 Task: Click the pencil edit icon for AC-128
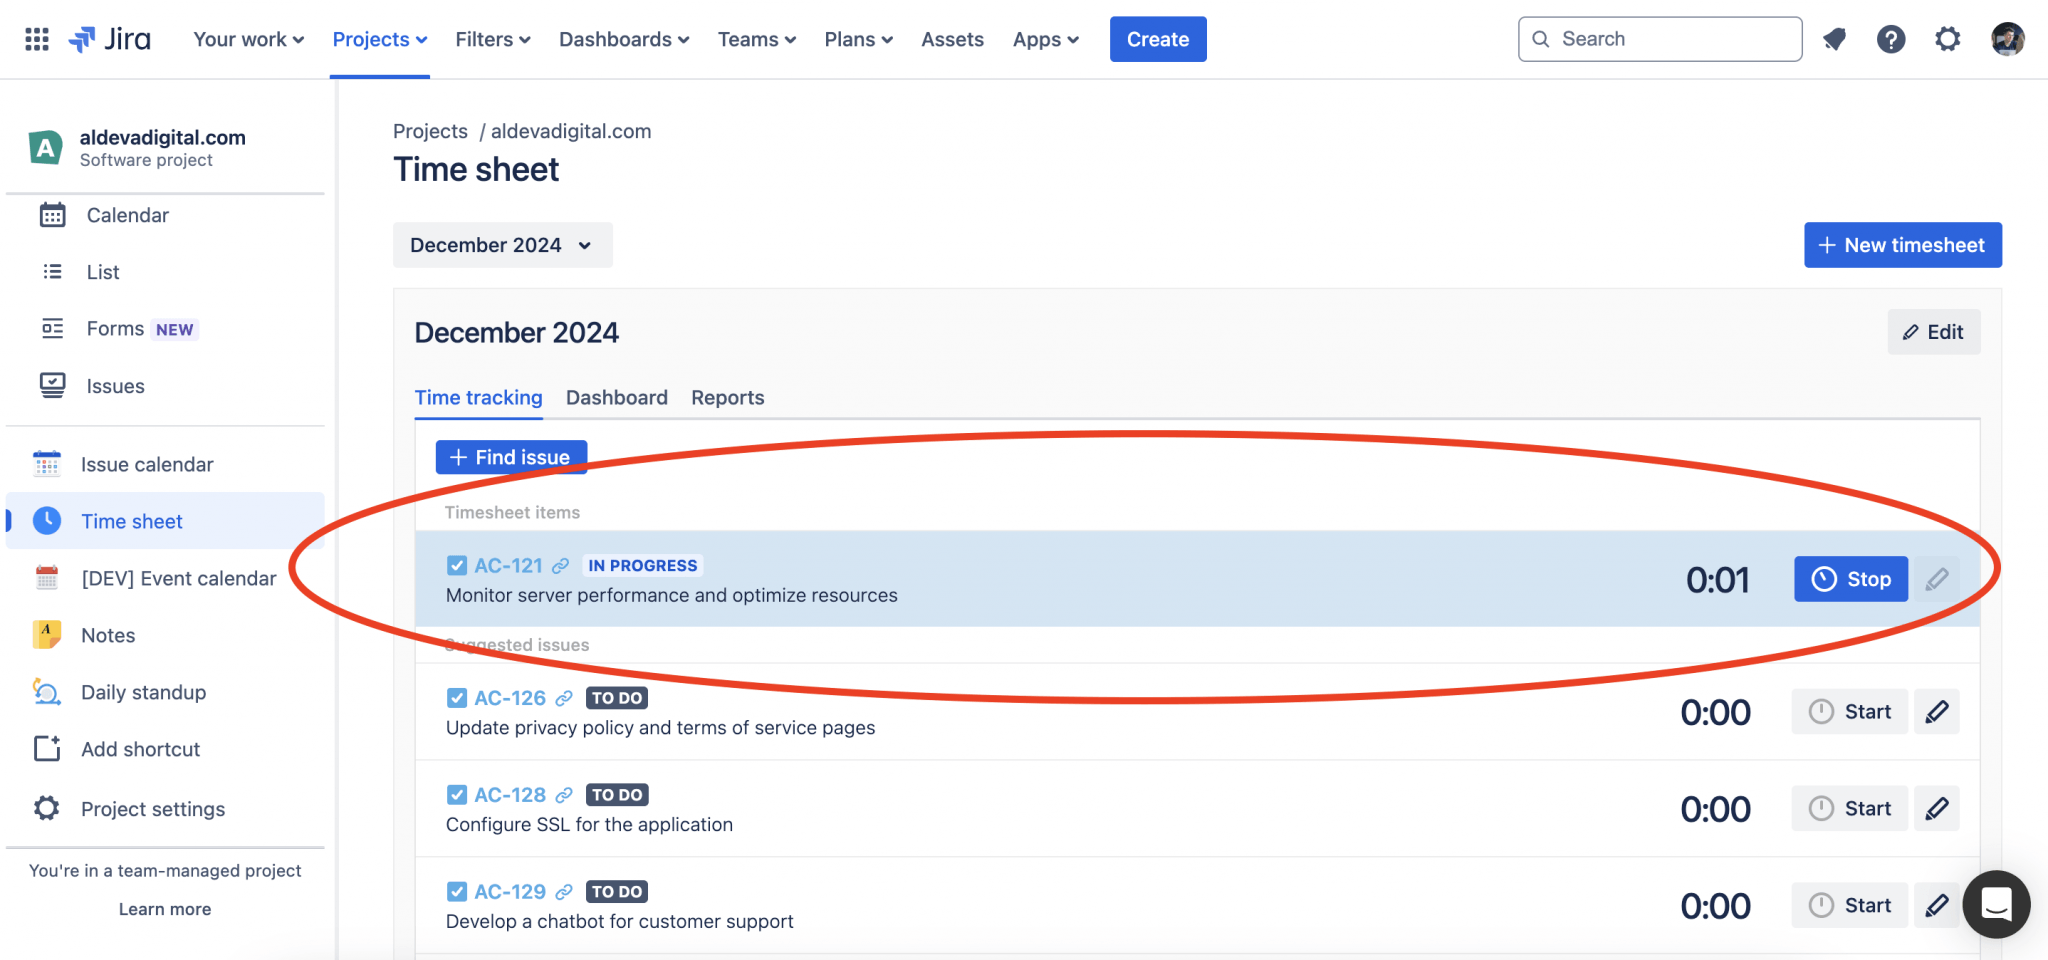pyautogui.click(x=1936, y=808)
